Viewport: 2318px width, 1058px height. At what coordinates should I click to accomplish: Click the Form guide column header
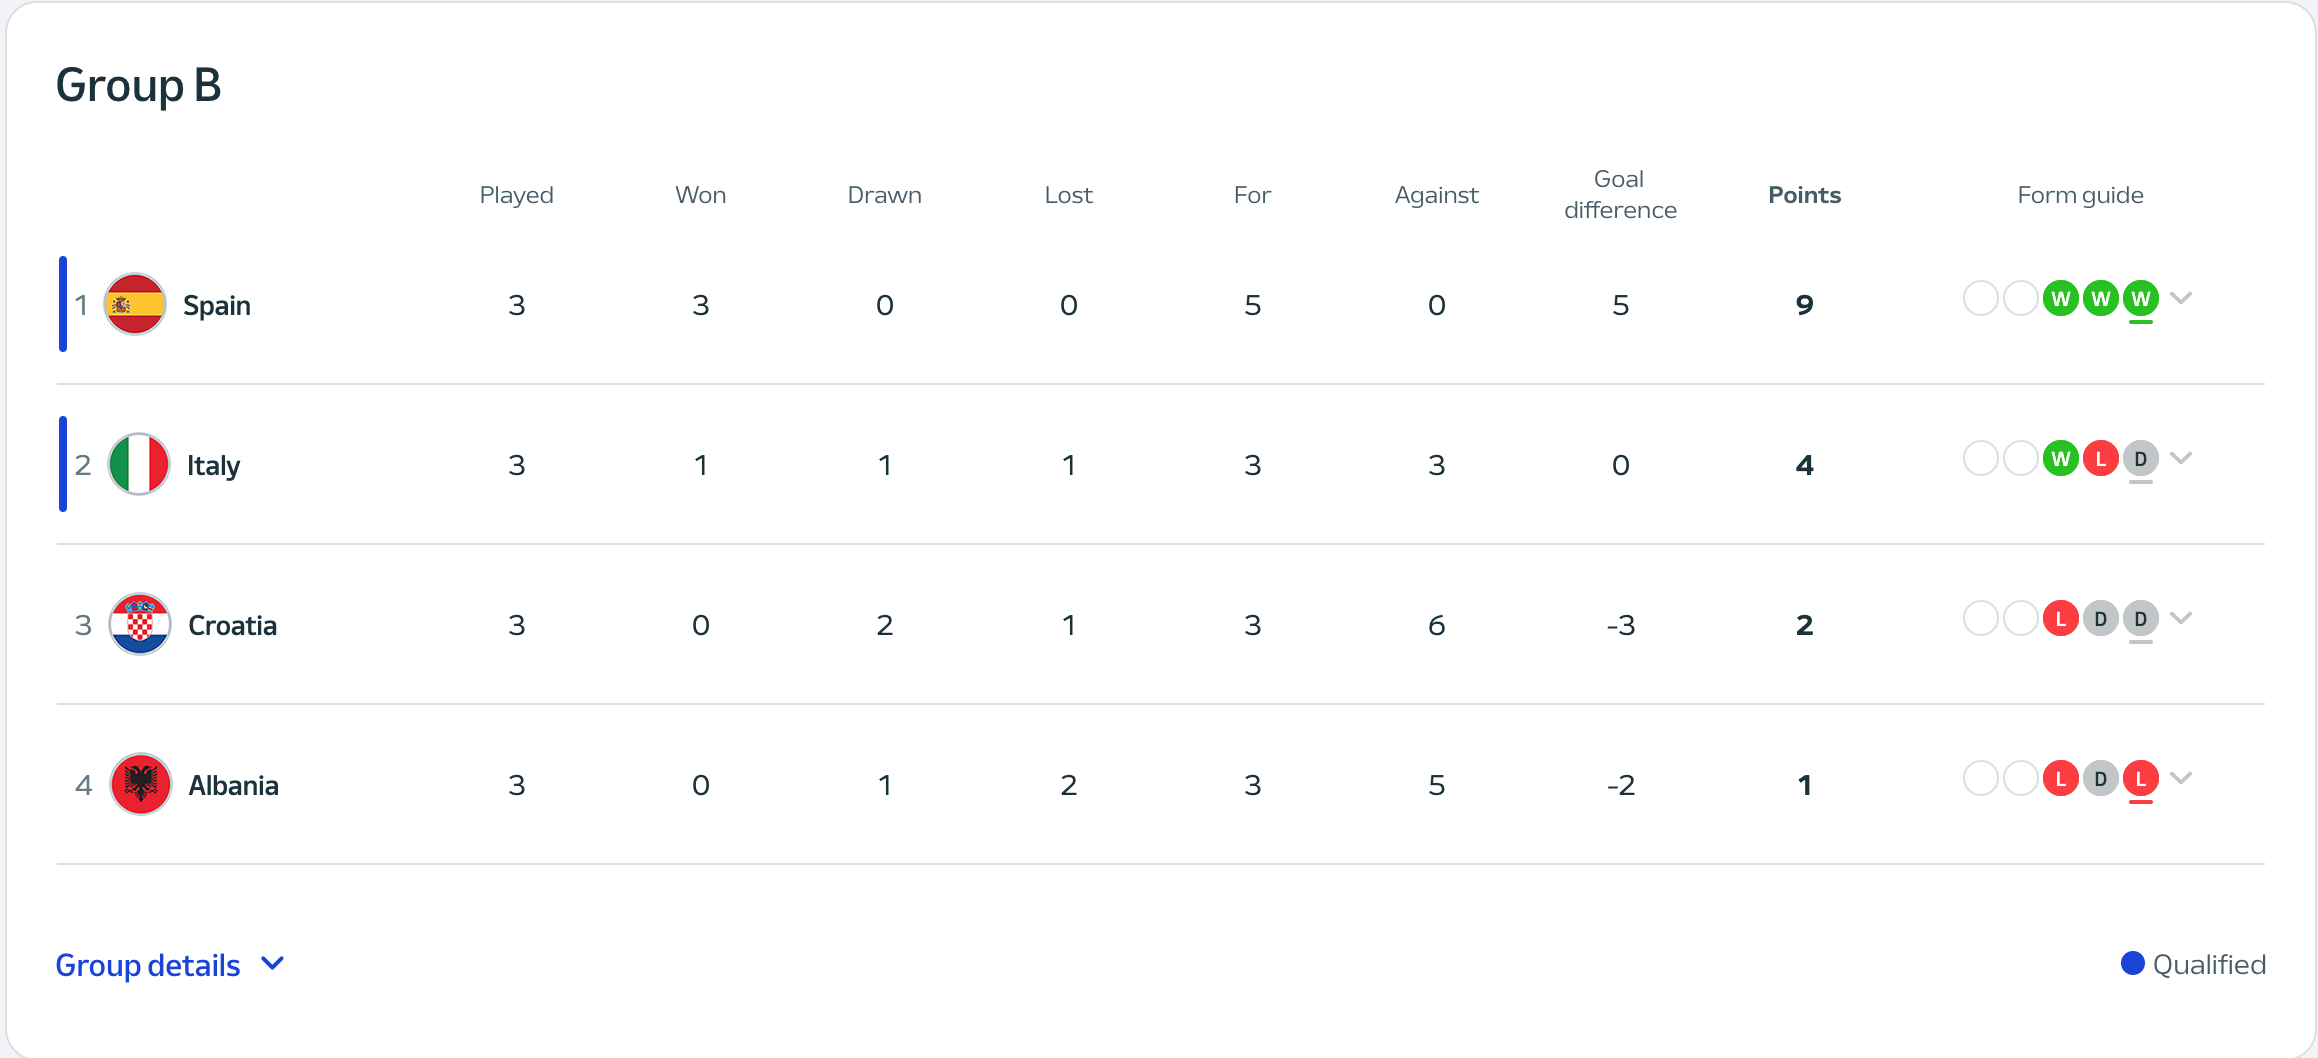point(2080,195)
